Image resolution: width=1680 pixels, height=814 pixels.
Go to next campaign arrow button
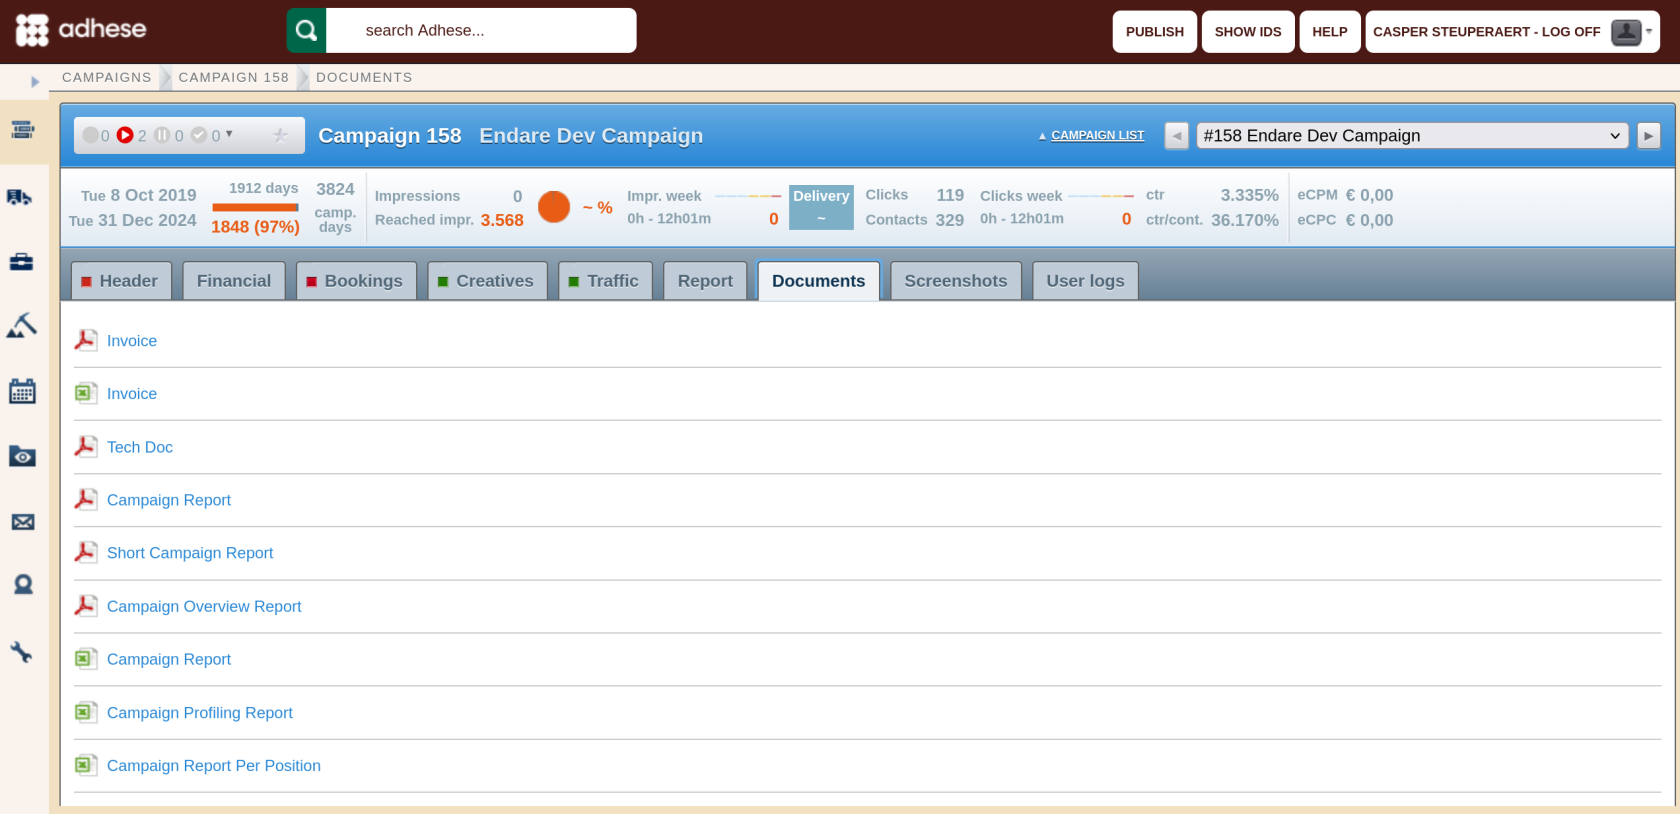tap(1649, 135)
